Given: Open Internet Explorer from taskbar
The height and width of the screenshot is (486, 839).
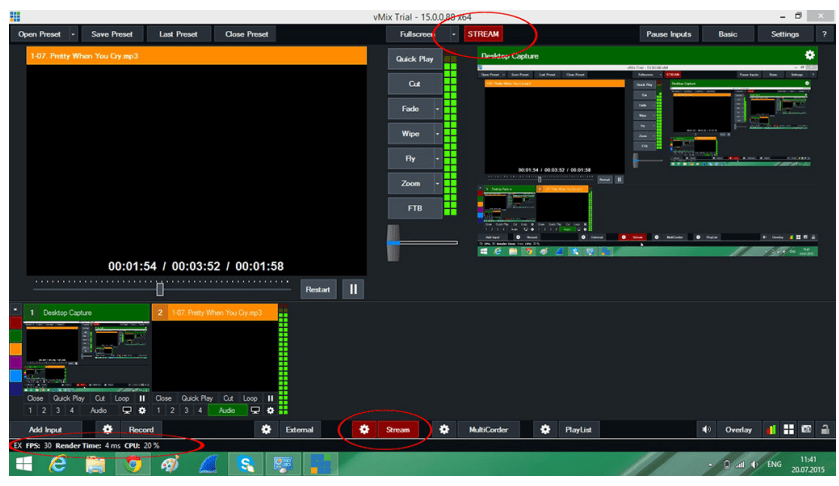Looking at the screenshot, I should coord(58,464).
